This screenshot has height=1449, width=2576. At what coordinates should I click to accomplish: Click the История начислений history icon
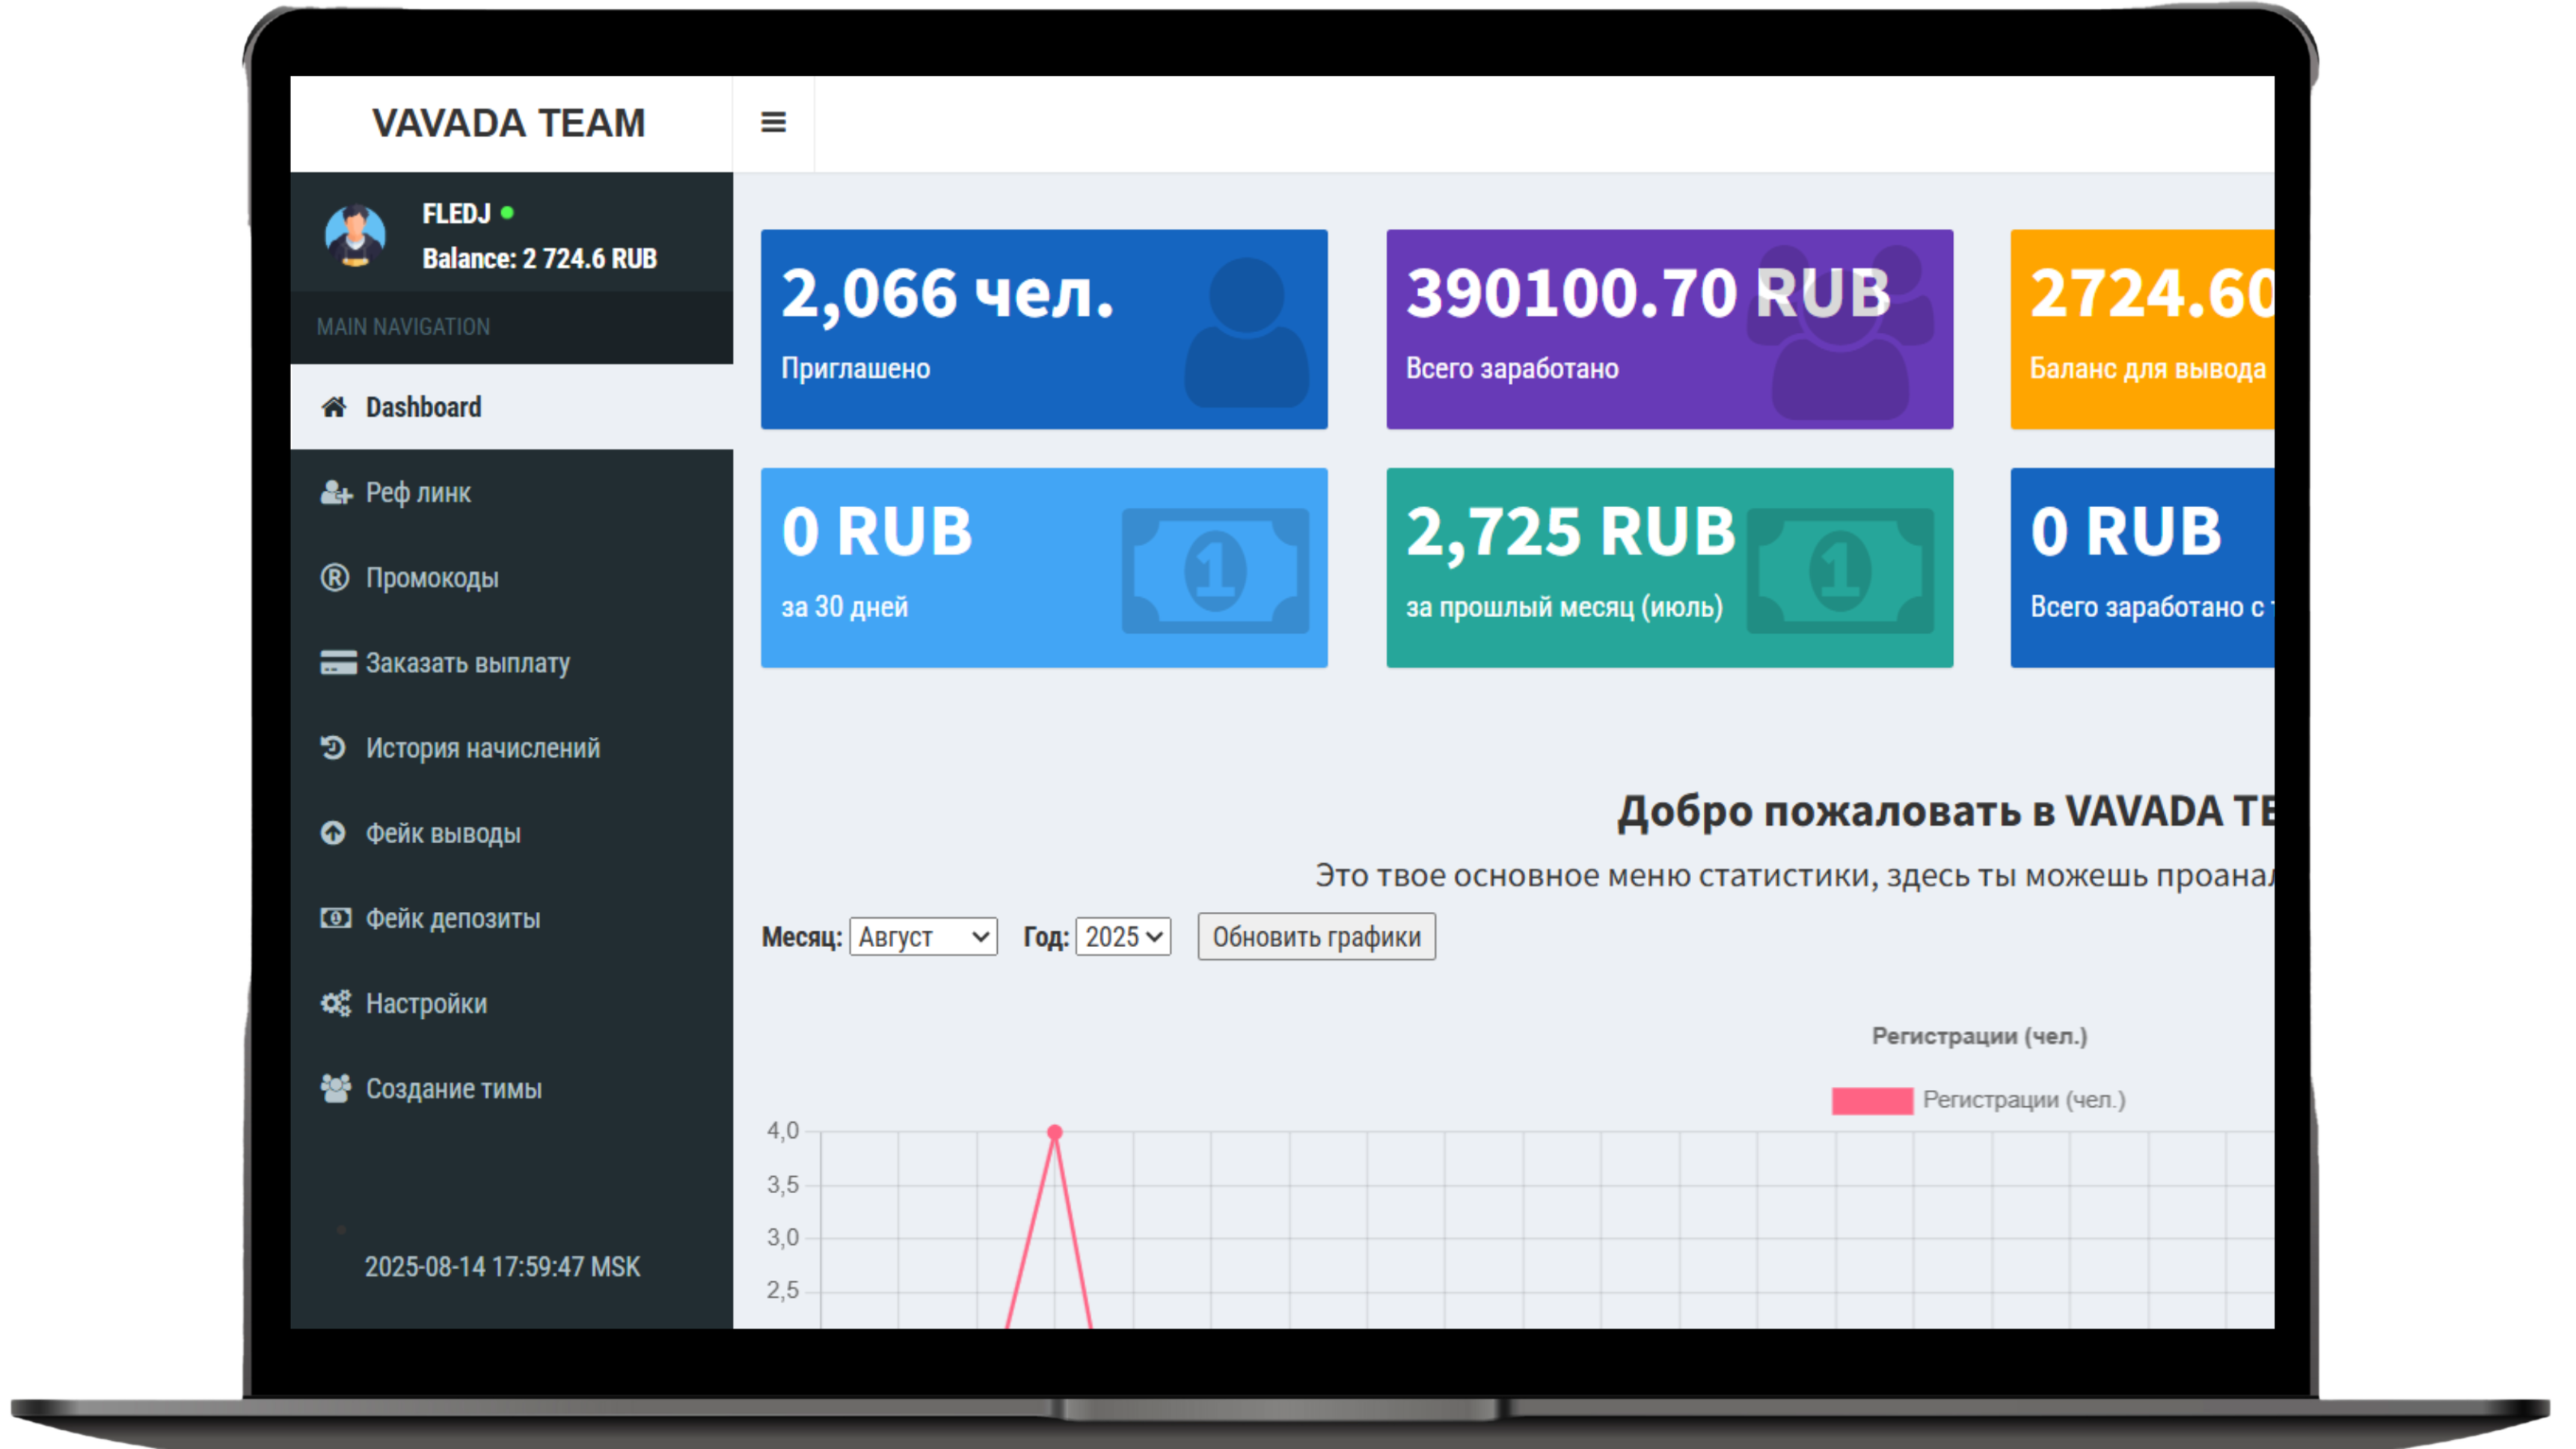tap(333, 747)
